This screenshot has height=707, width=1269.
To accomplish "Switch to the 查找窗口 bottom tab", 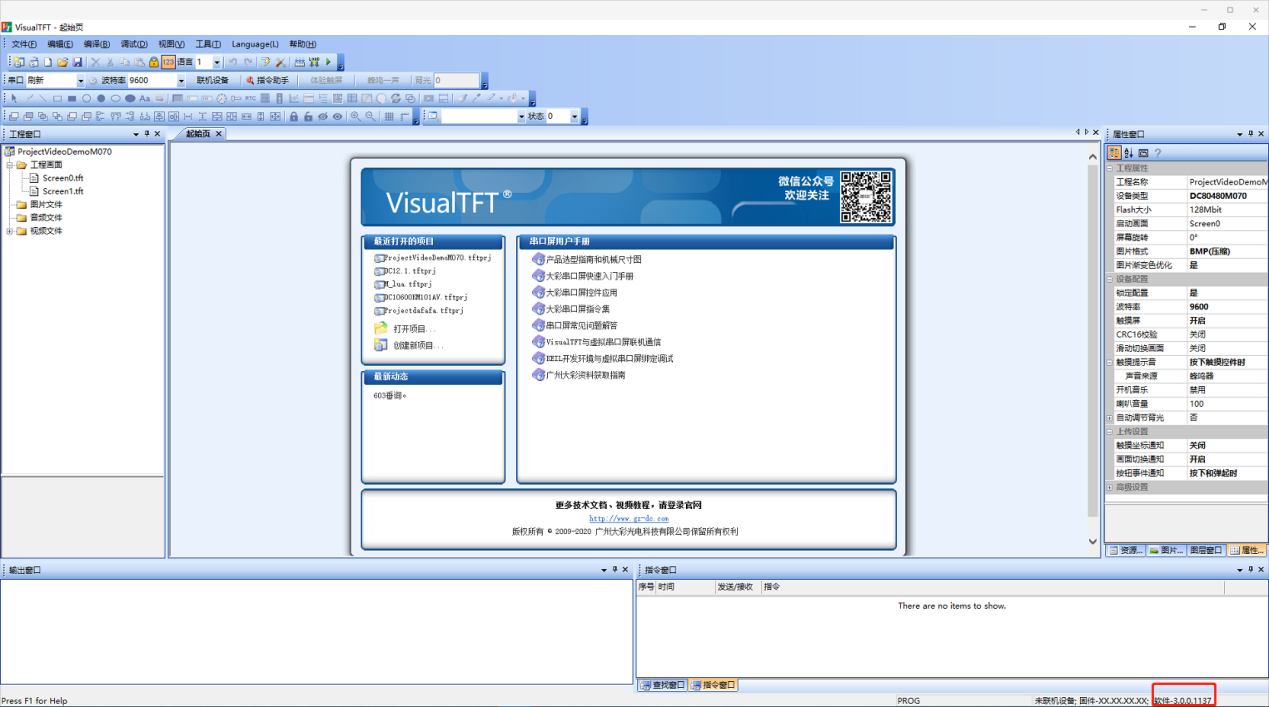I will [662, 685].
